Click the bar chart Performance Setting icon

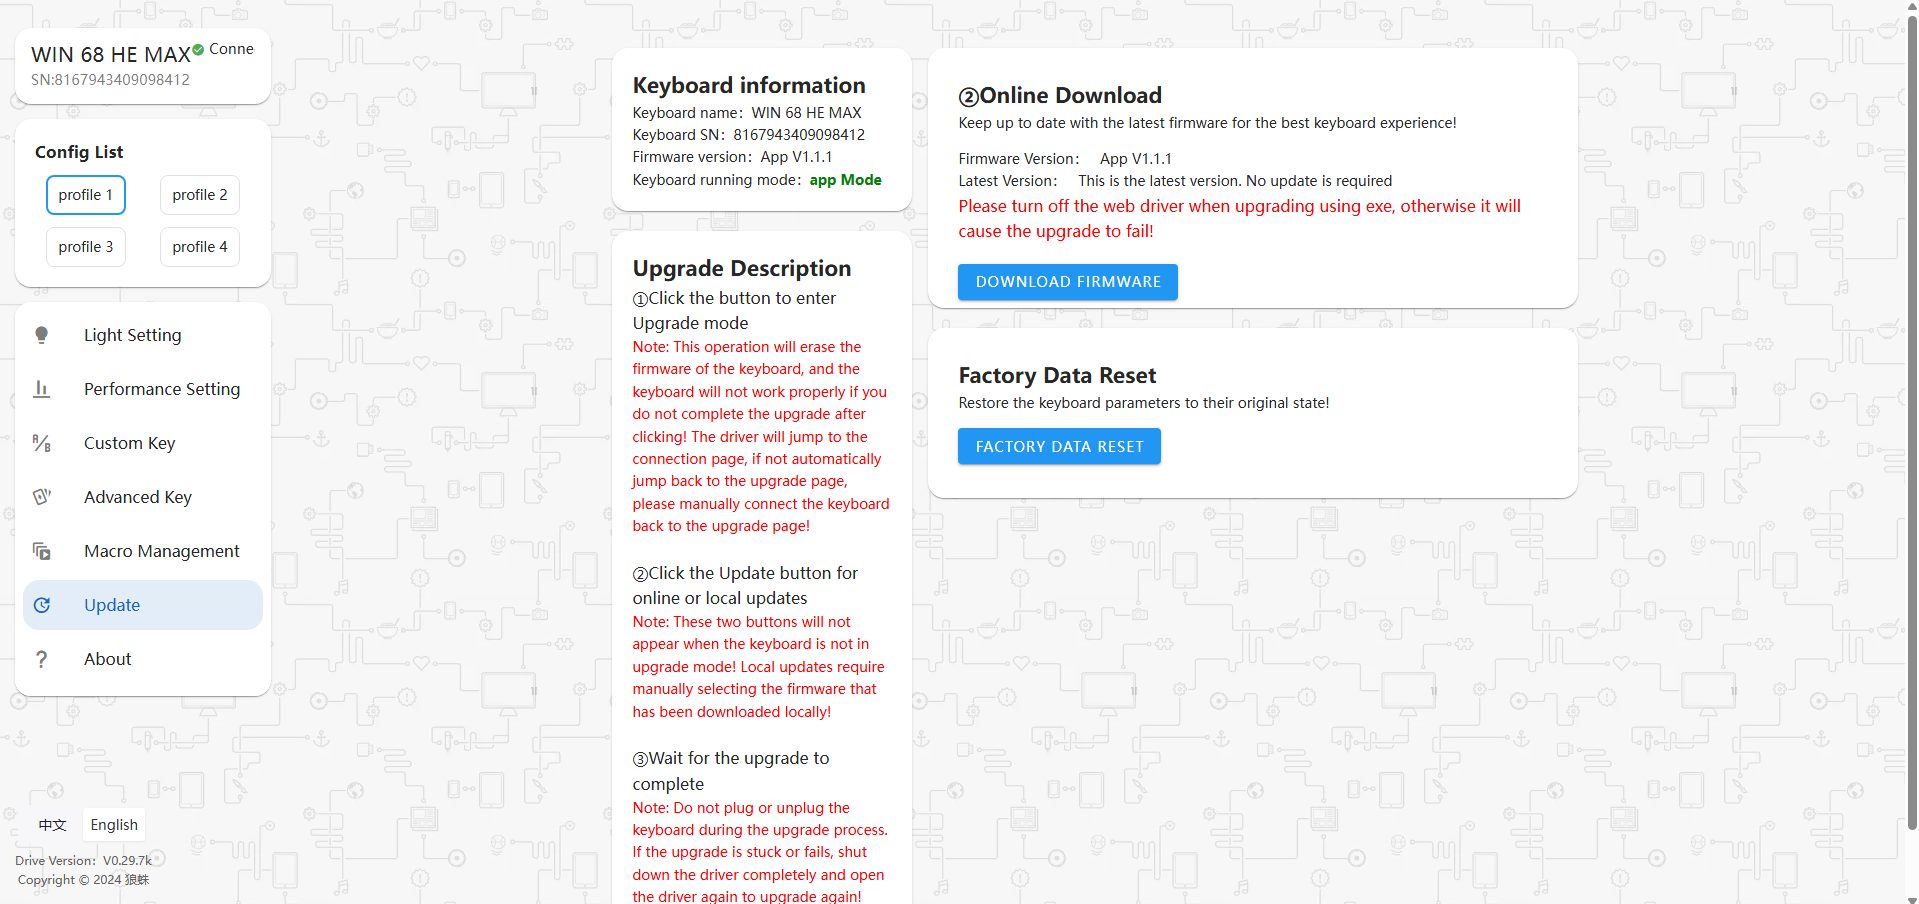(42, 389)
